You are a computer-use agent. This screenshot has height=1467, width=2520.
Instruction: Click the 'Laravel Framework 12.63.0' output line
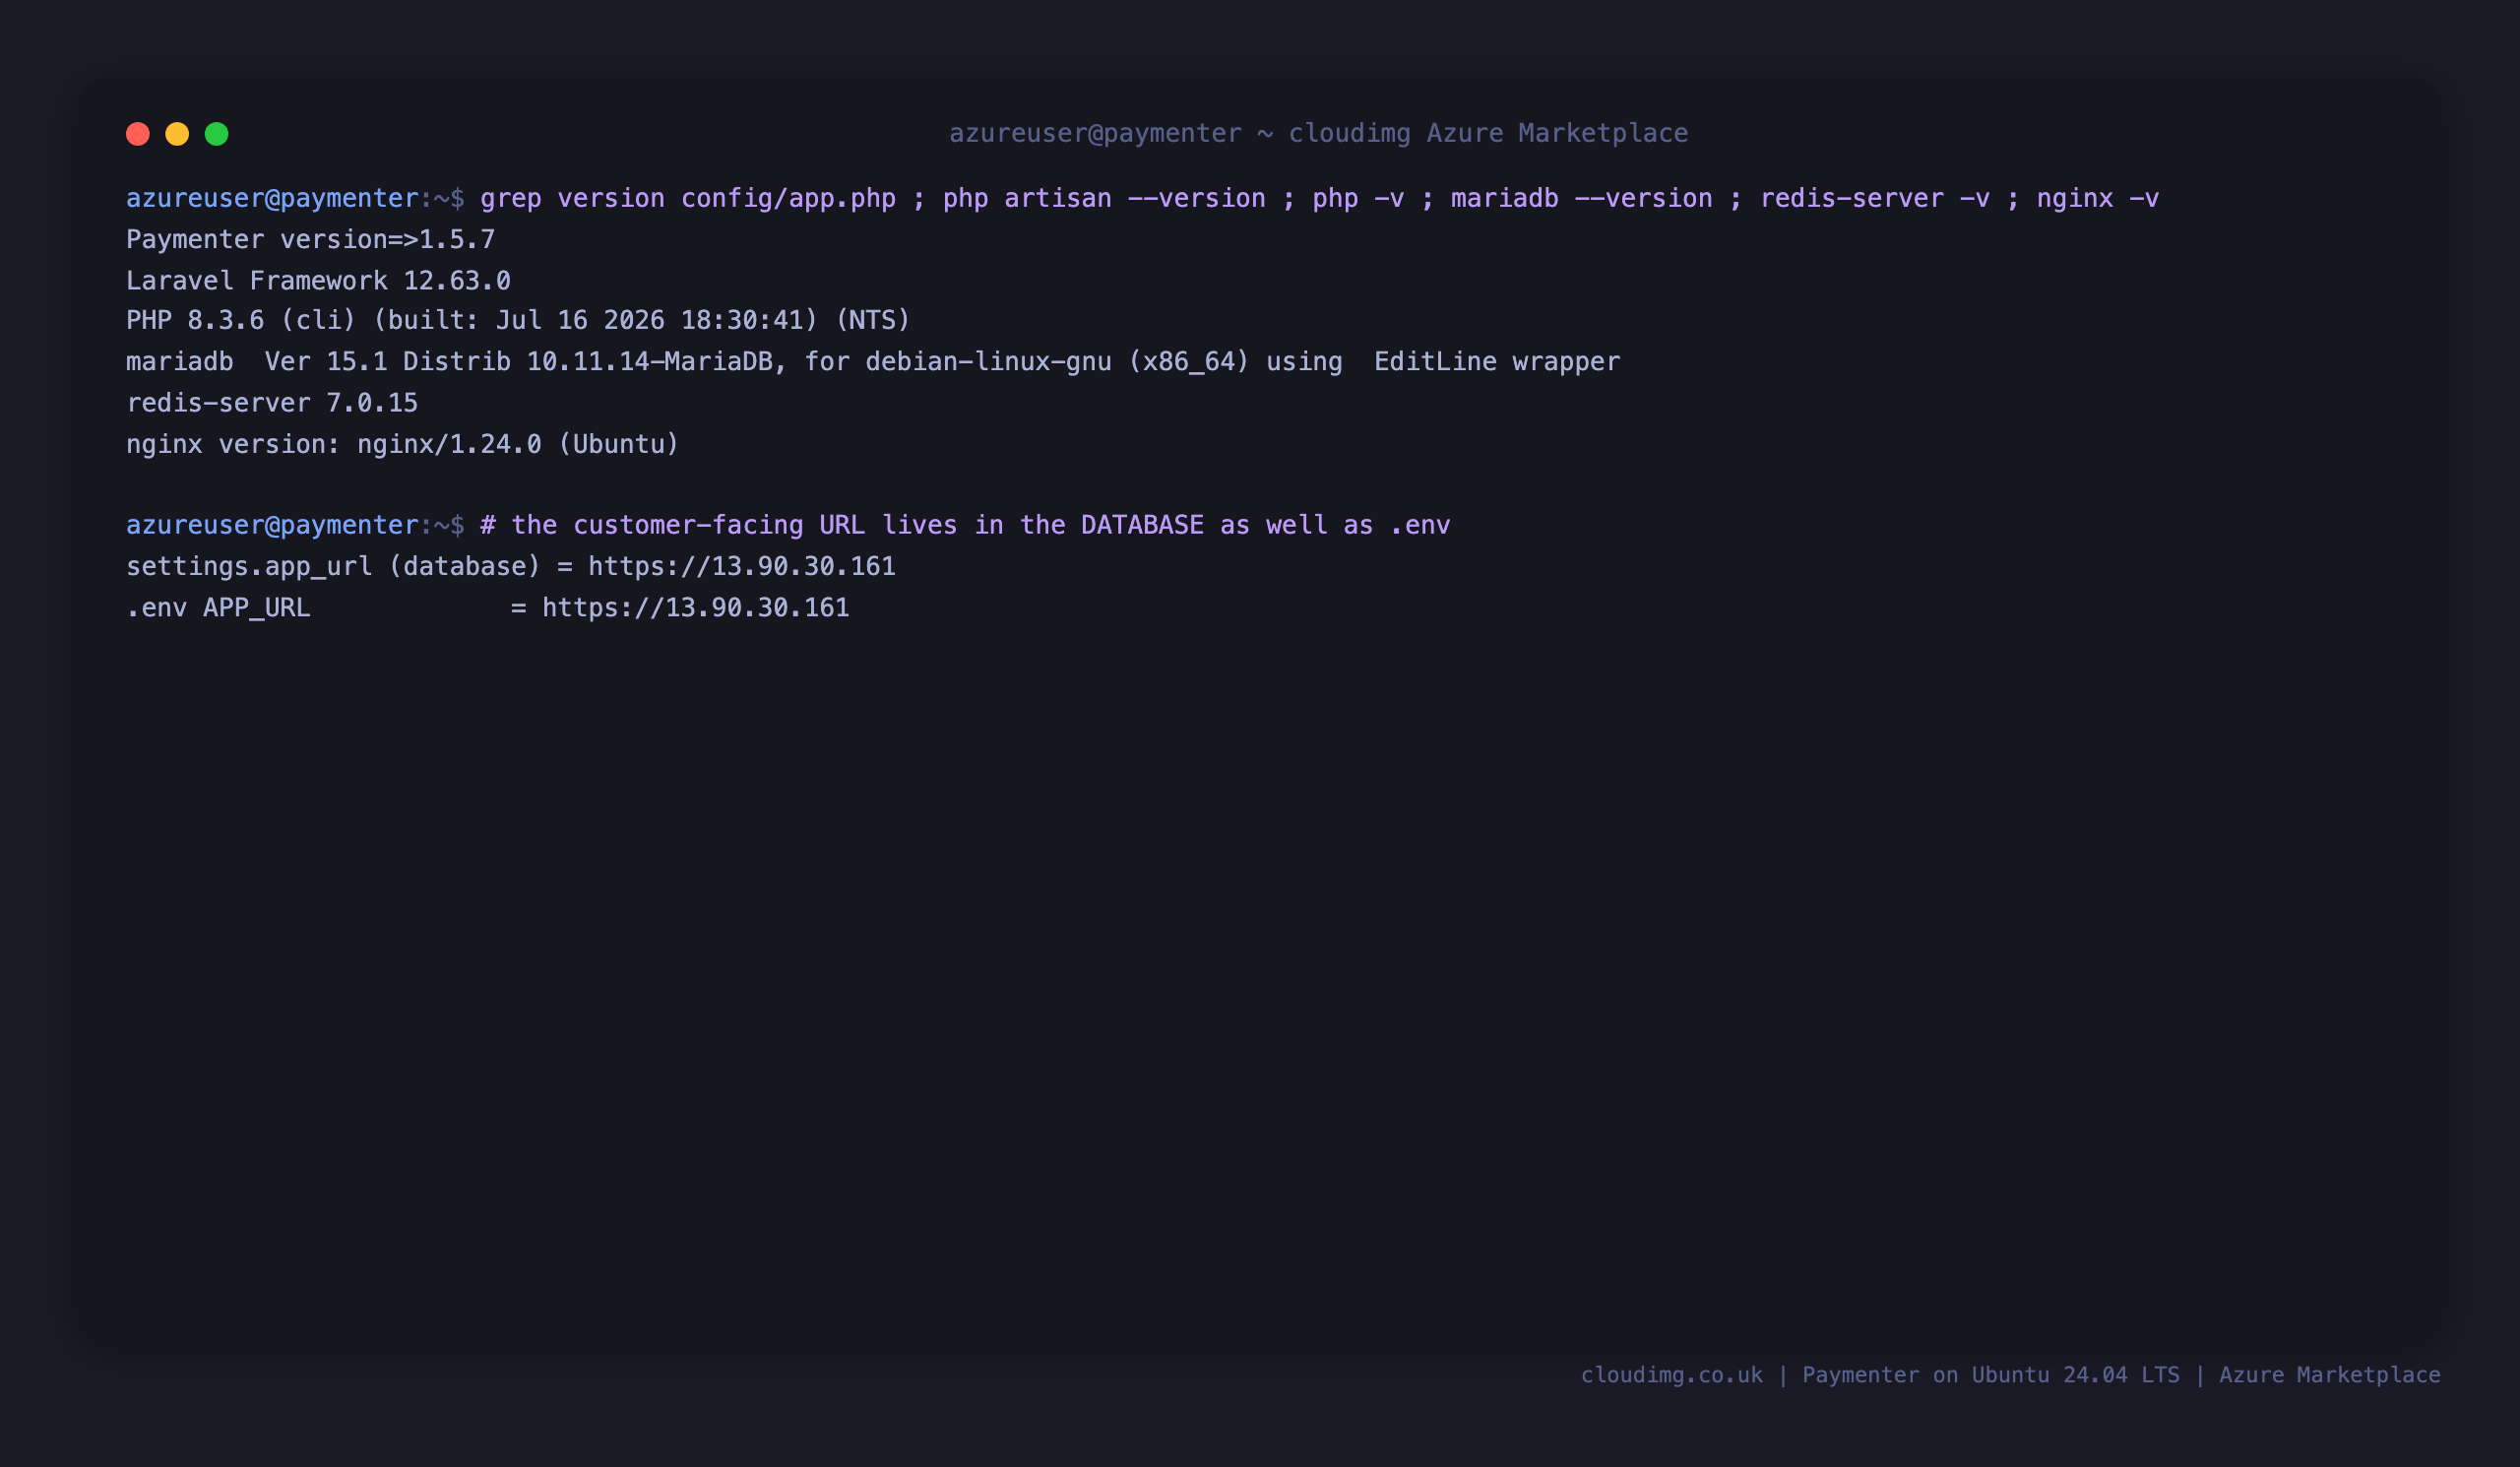[x=318, y=280]
